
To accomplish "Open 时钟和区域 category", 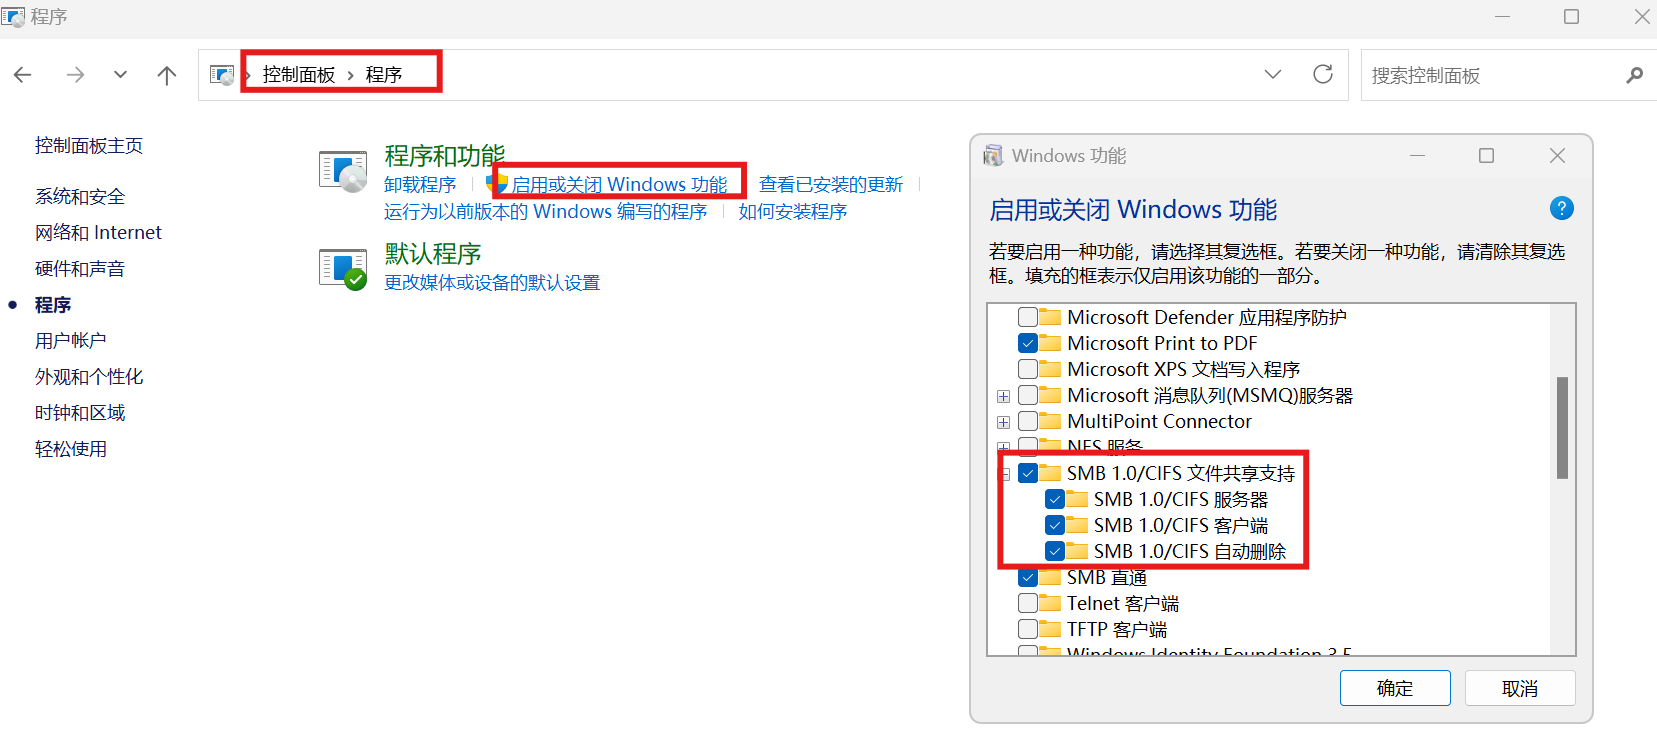I will [x=80, y=413].
